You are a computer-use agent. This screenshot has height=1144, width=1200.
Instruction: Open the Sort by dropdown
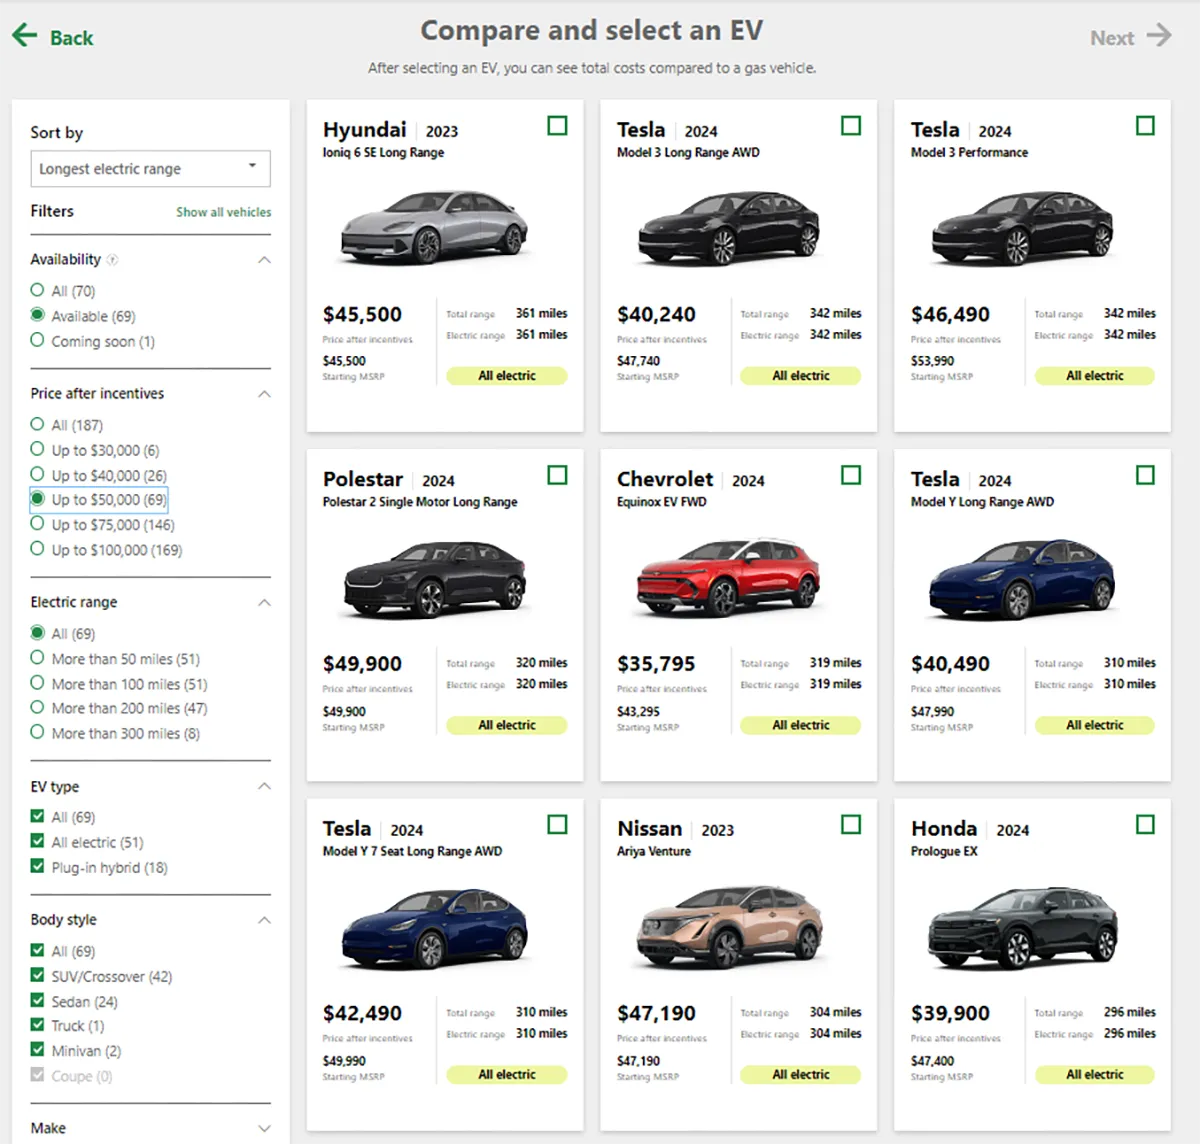tap(150, 169)
